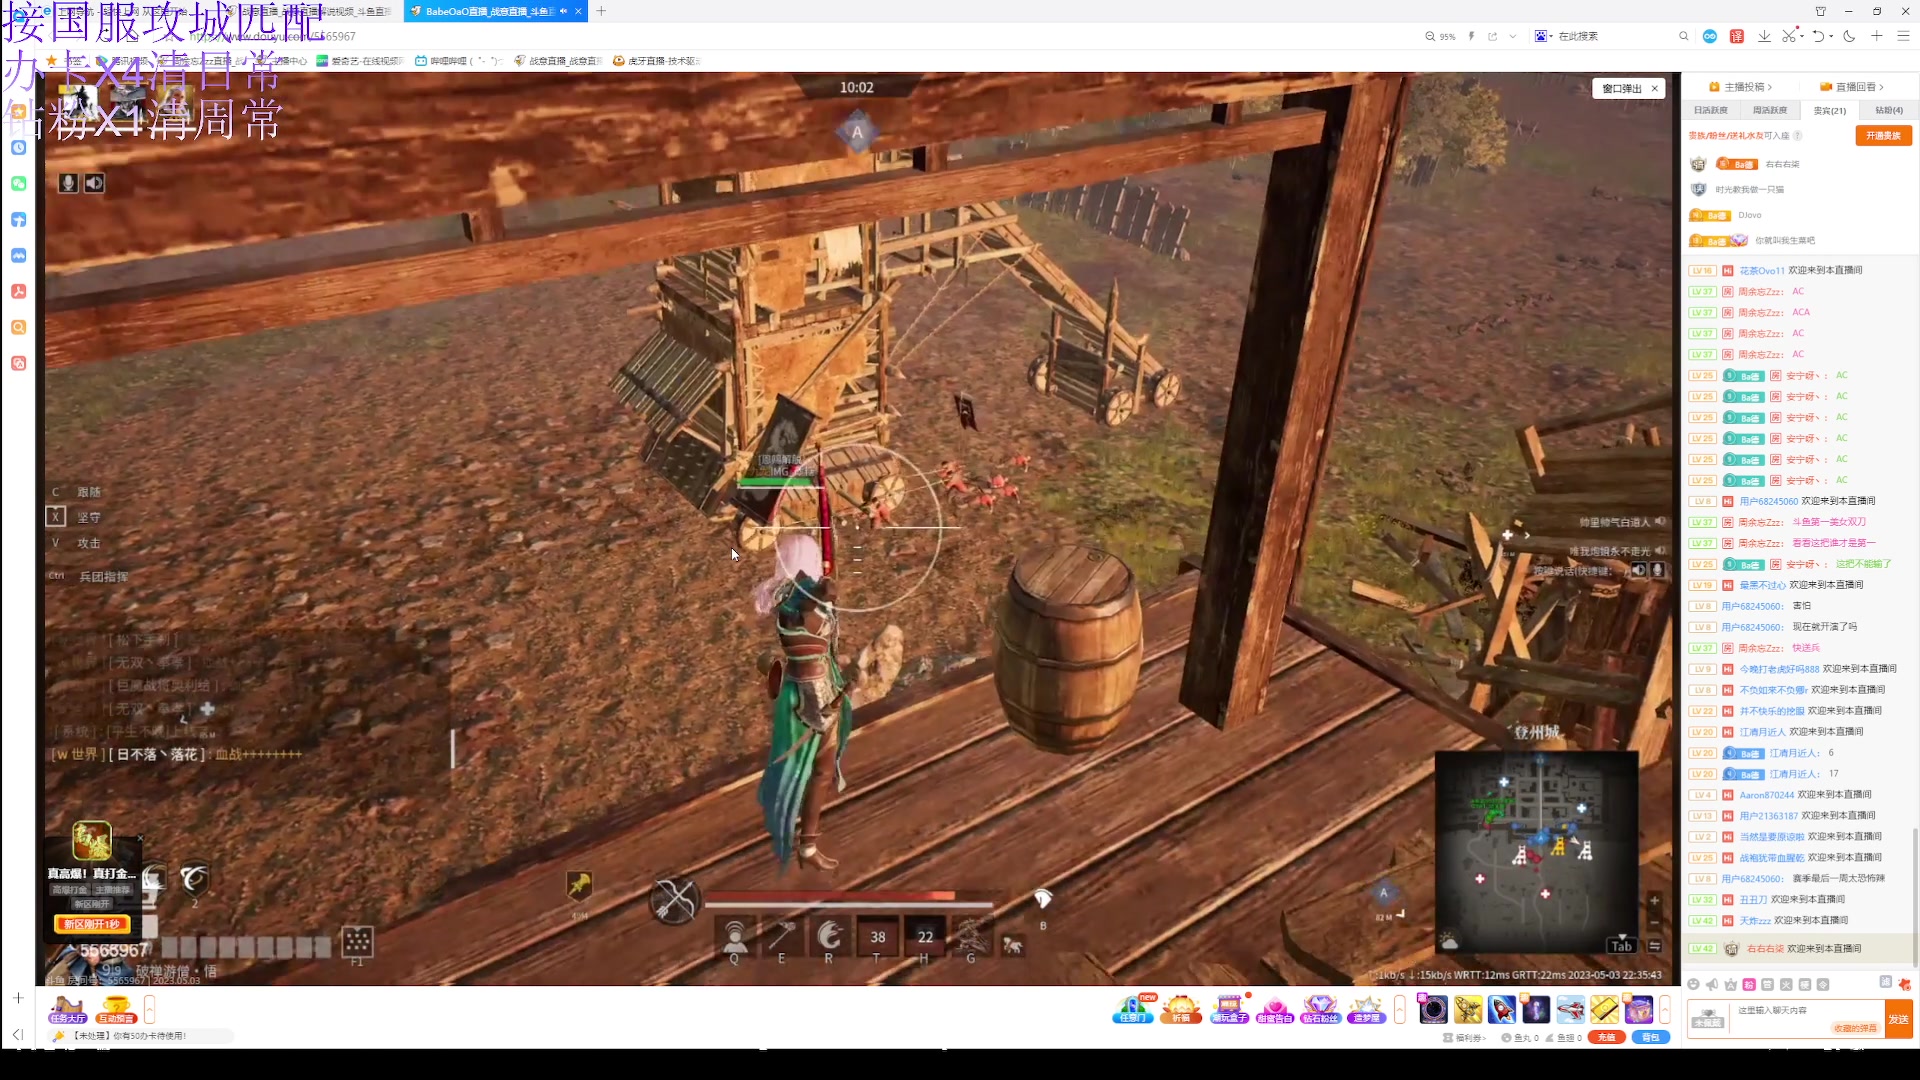Open the browser downloads arrow icon
Screen dimensions: 1920x1080
1764,36
